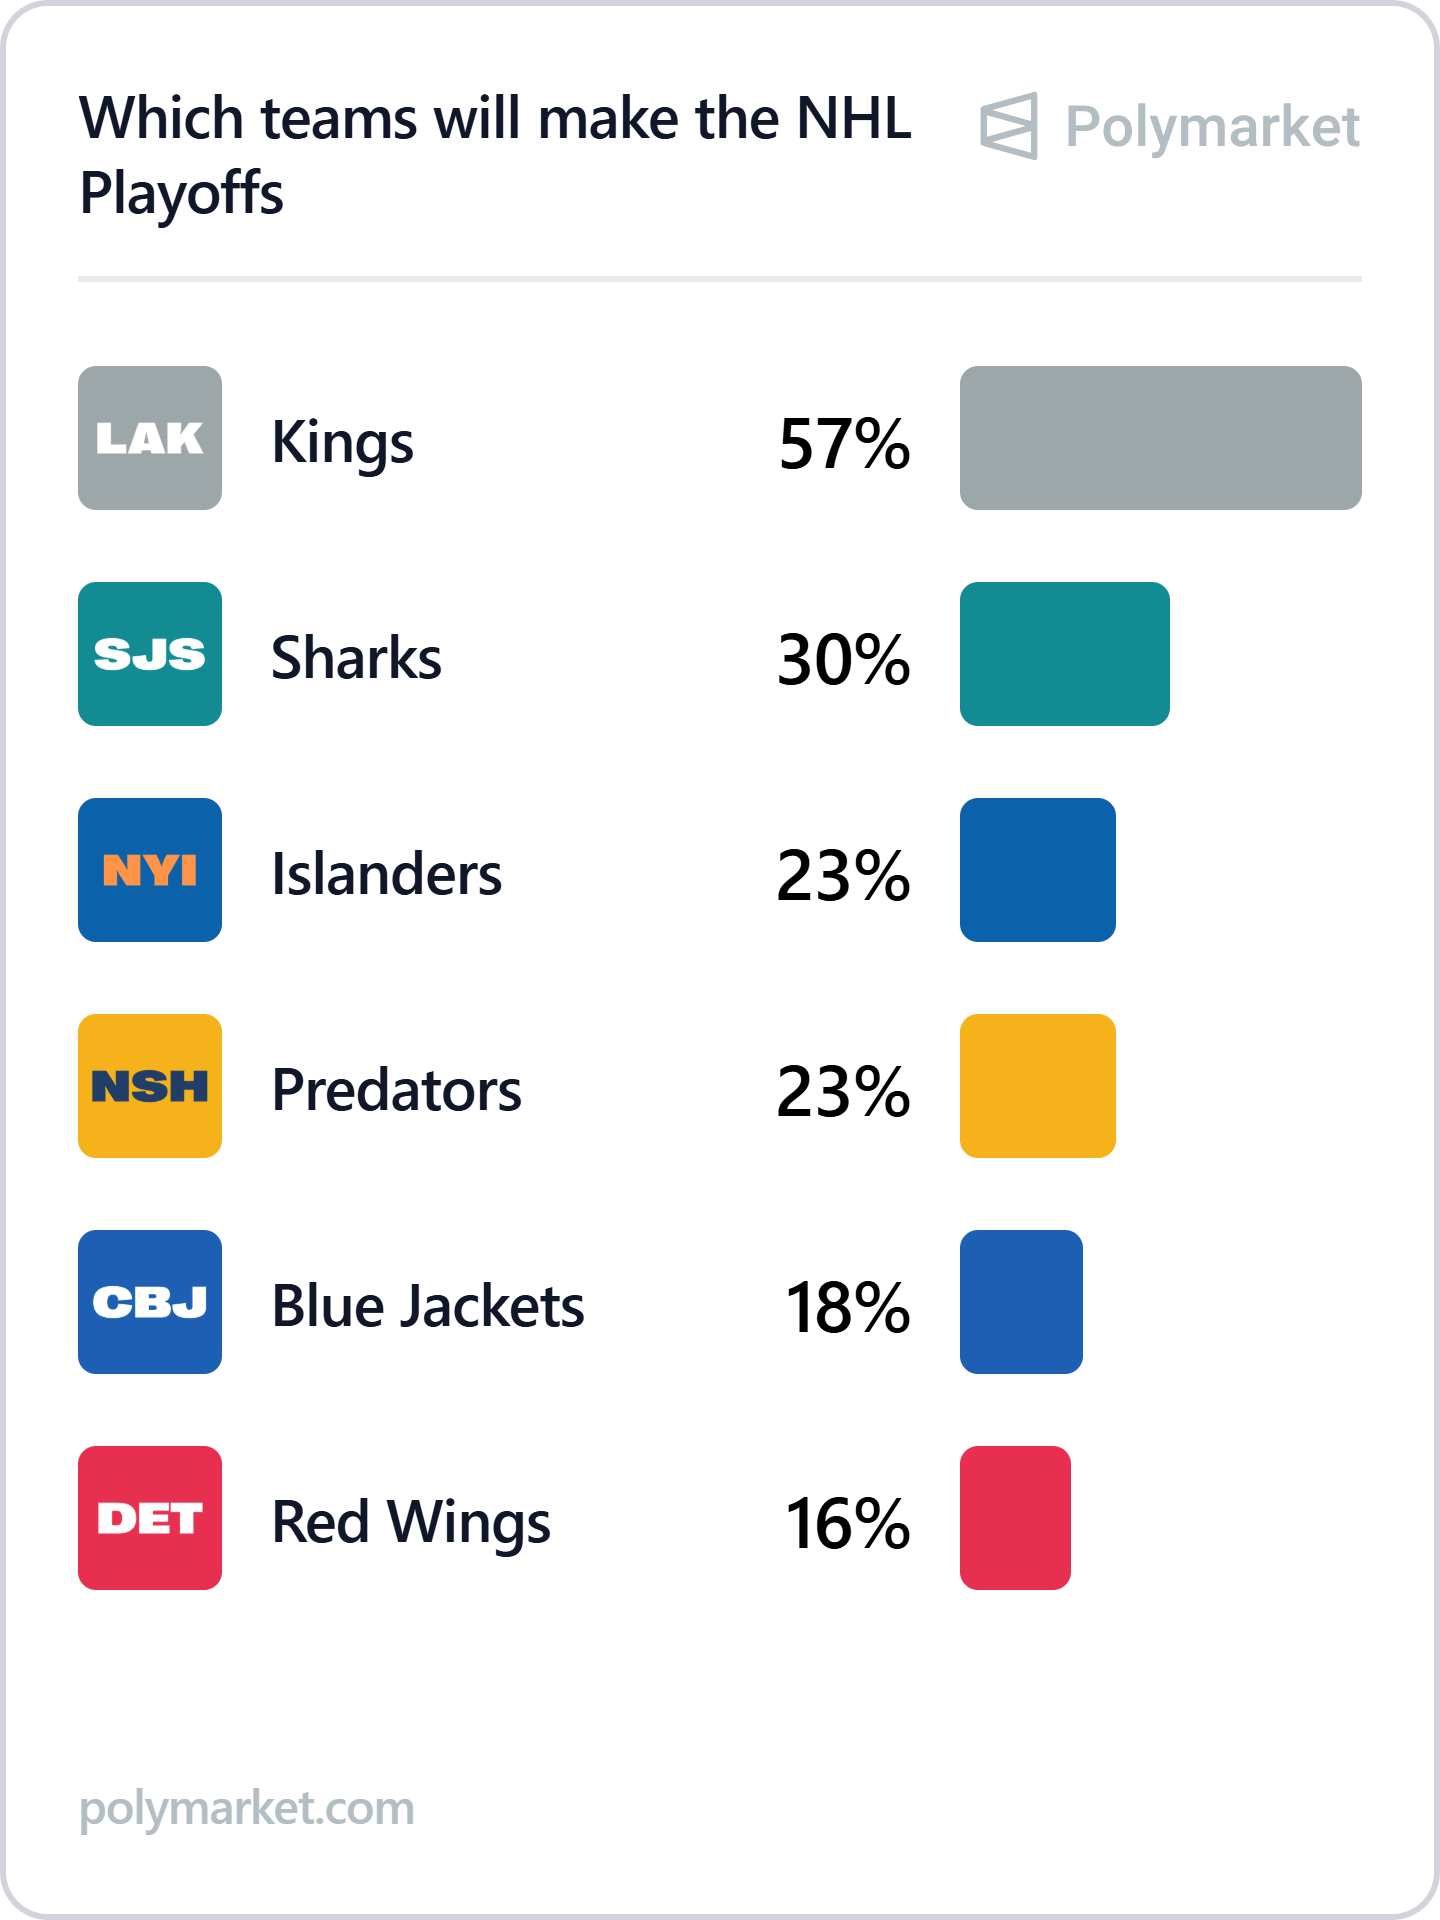The image size is (1440, 1920).
Task: Click the CBJ Blue Jackets badge
Action: [x=150, y=1302]
